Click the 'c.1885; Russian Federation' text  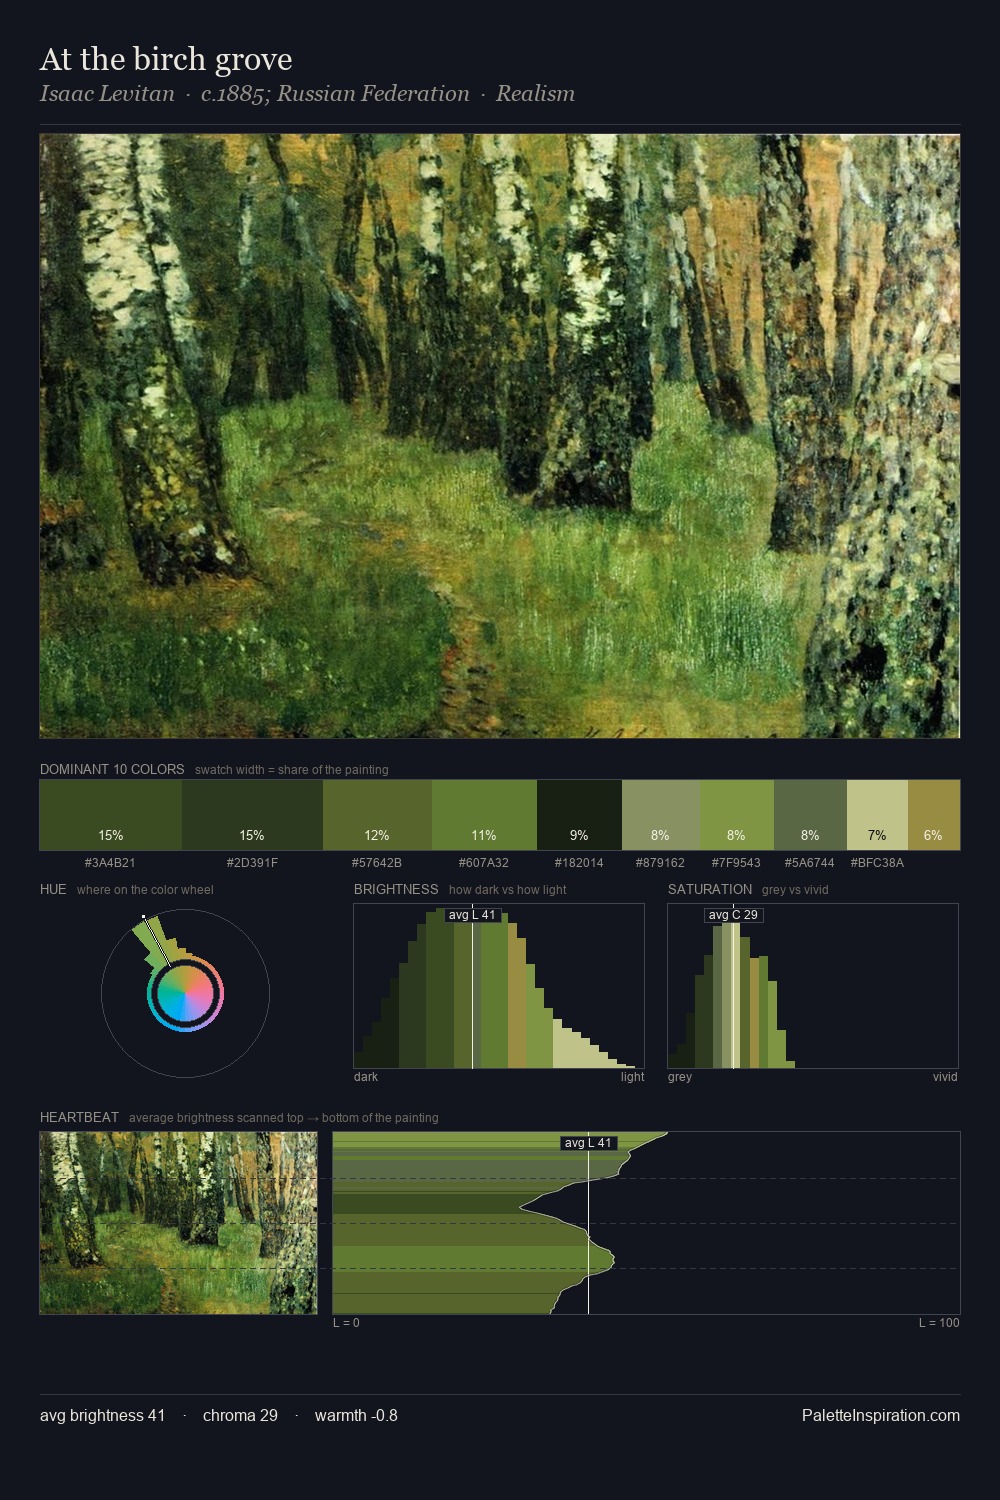tap(335, 94)
